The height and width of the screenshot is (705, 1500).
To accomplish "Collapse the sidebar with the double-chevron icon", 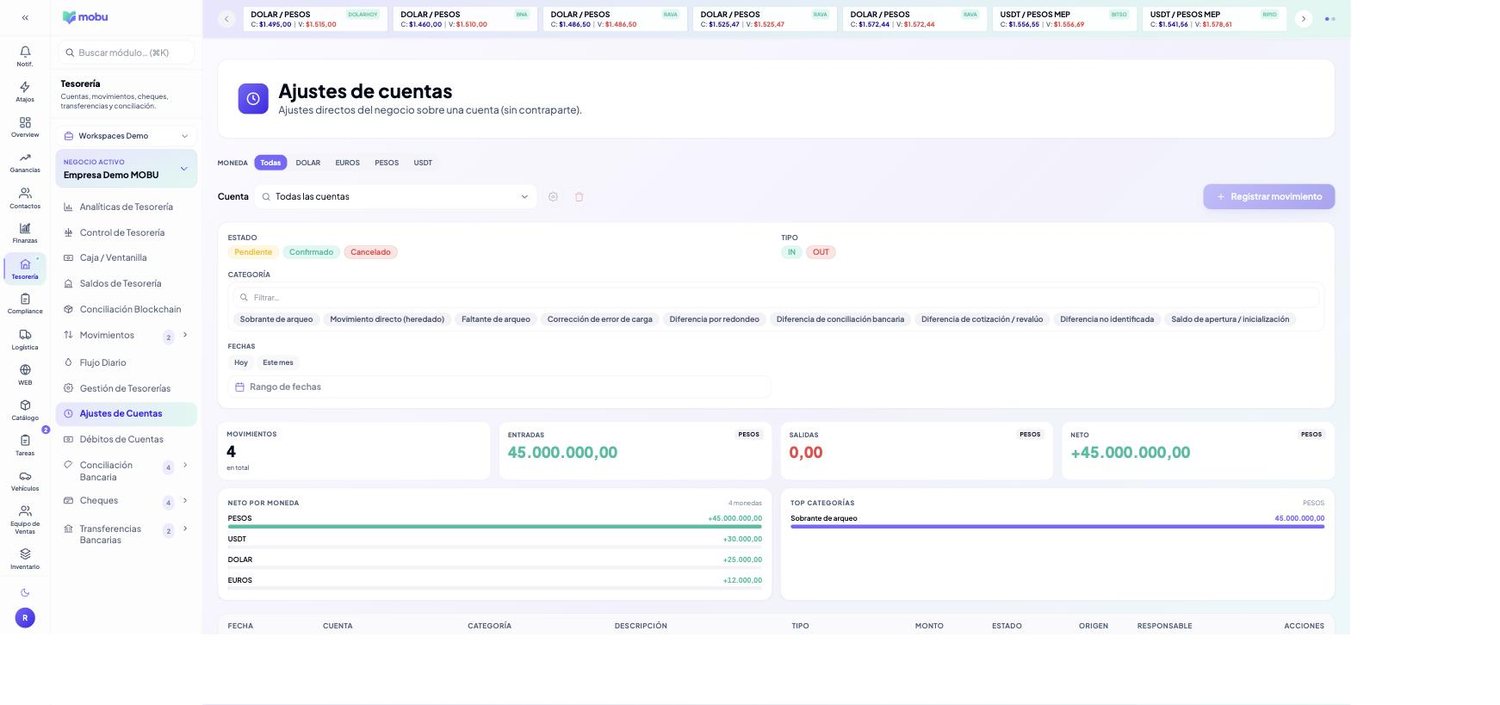I will (x=25, y=17).
